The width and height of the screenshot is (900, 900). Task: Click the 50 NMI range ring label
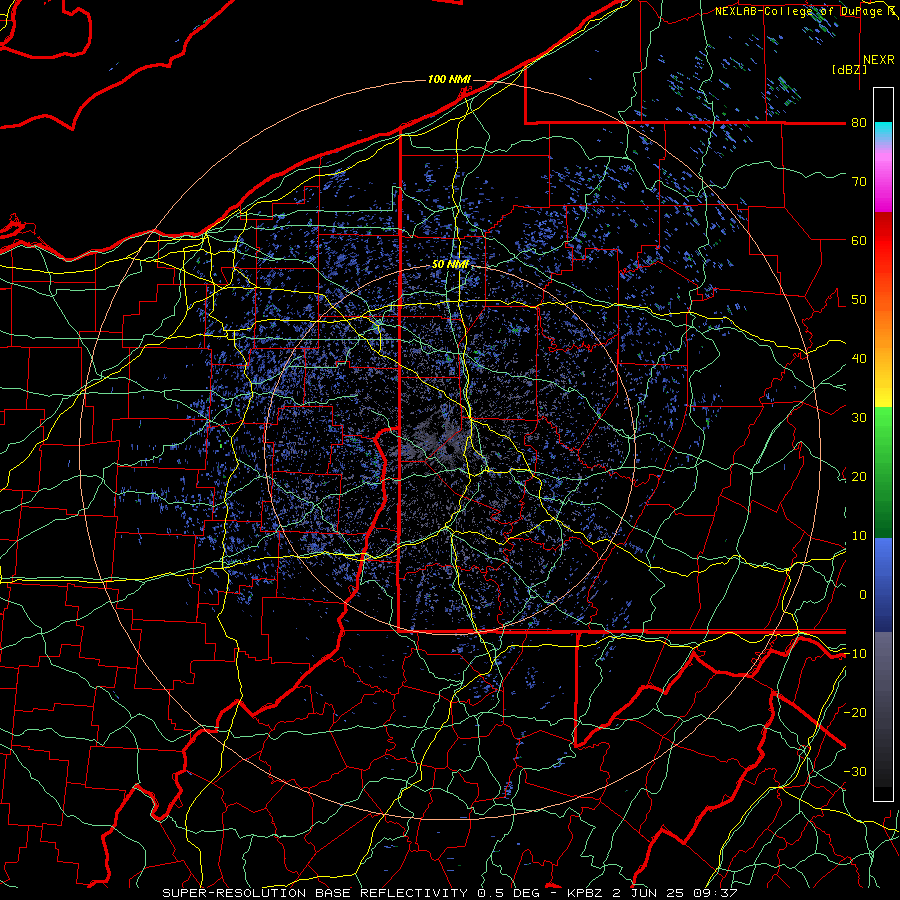(x=450, y=265)
